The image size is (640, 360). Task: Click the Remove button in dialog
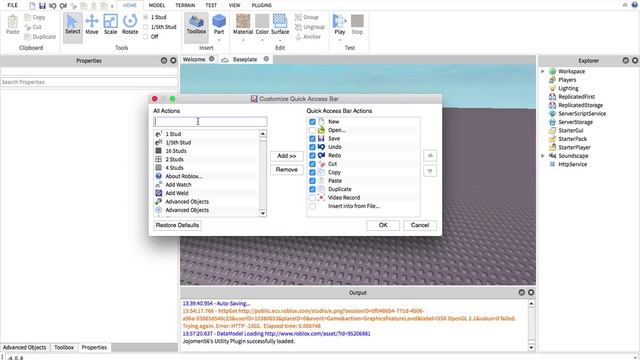click(x=287, y=169)
